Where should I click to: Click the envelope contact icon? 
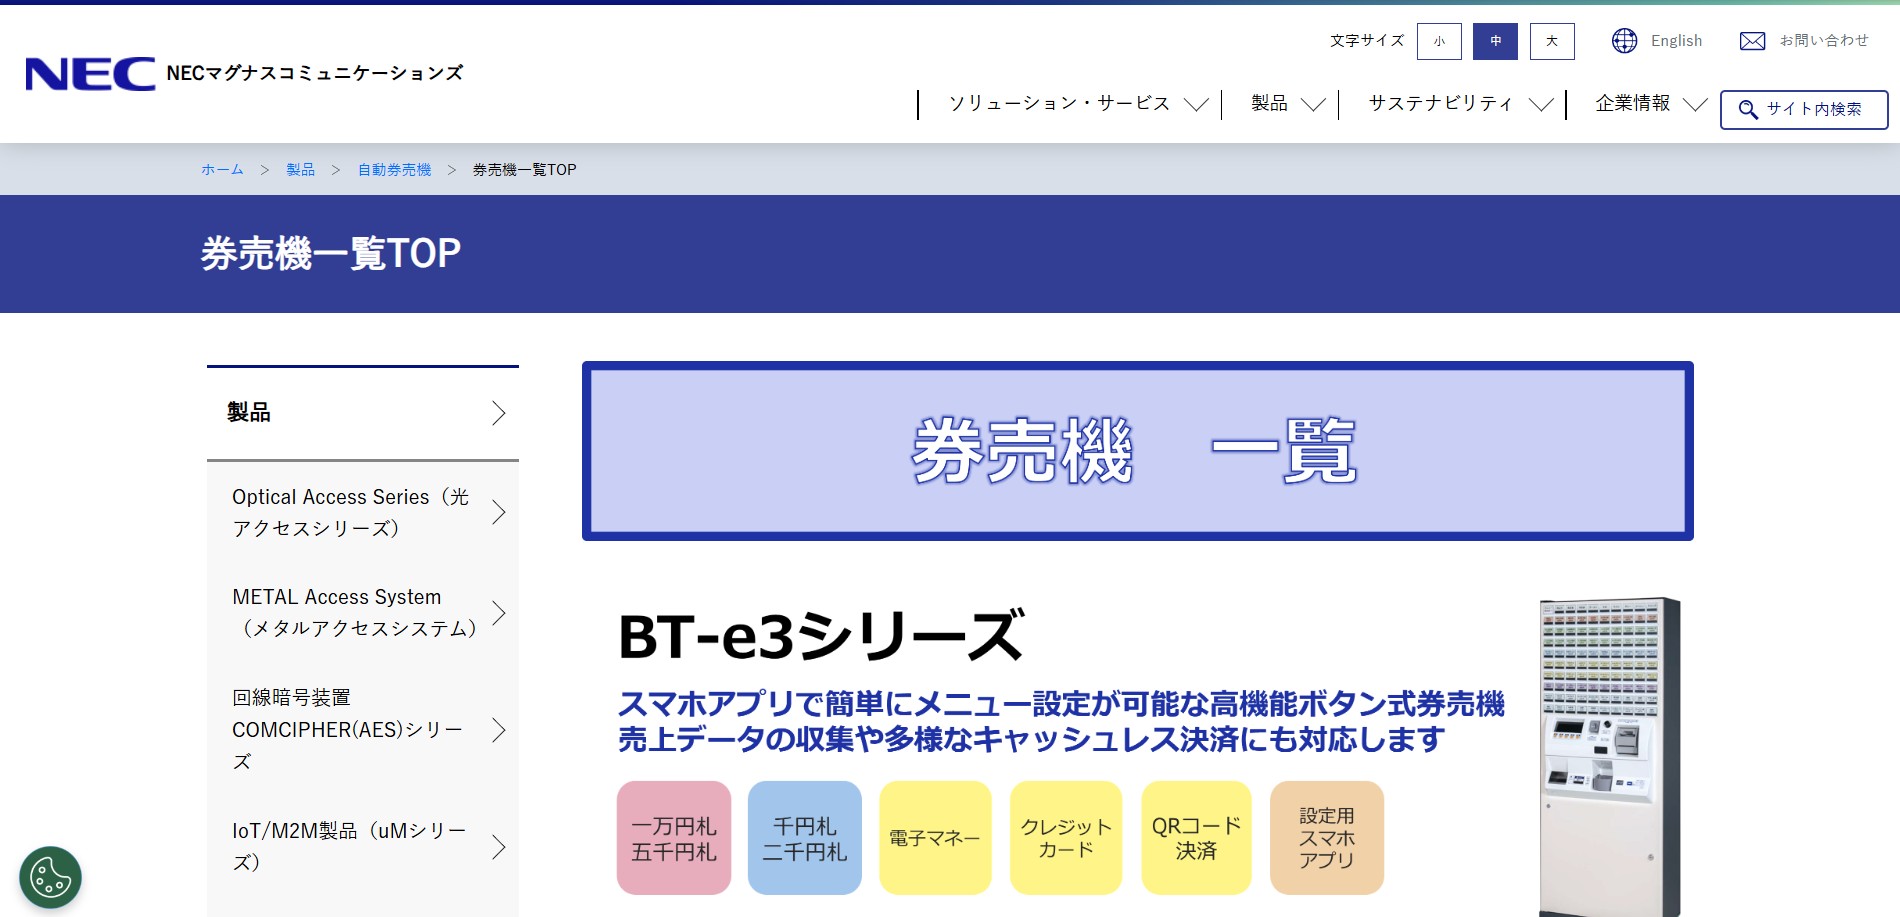(1752, 41)
